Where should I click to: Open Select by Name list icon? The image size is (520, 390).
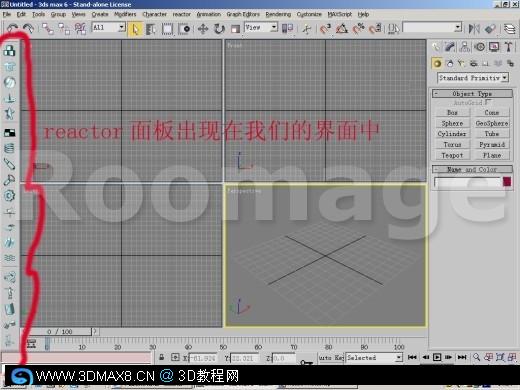pos(151,29)
